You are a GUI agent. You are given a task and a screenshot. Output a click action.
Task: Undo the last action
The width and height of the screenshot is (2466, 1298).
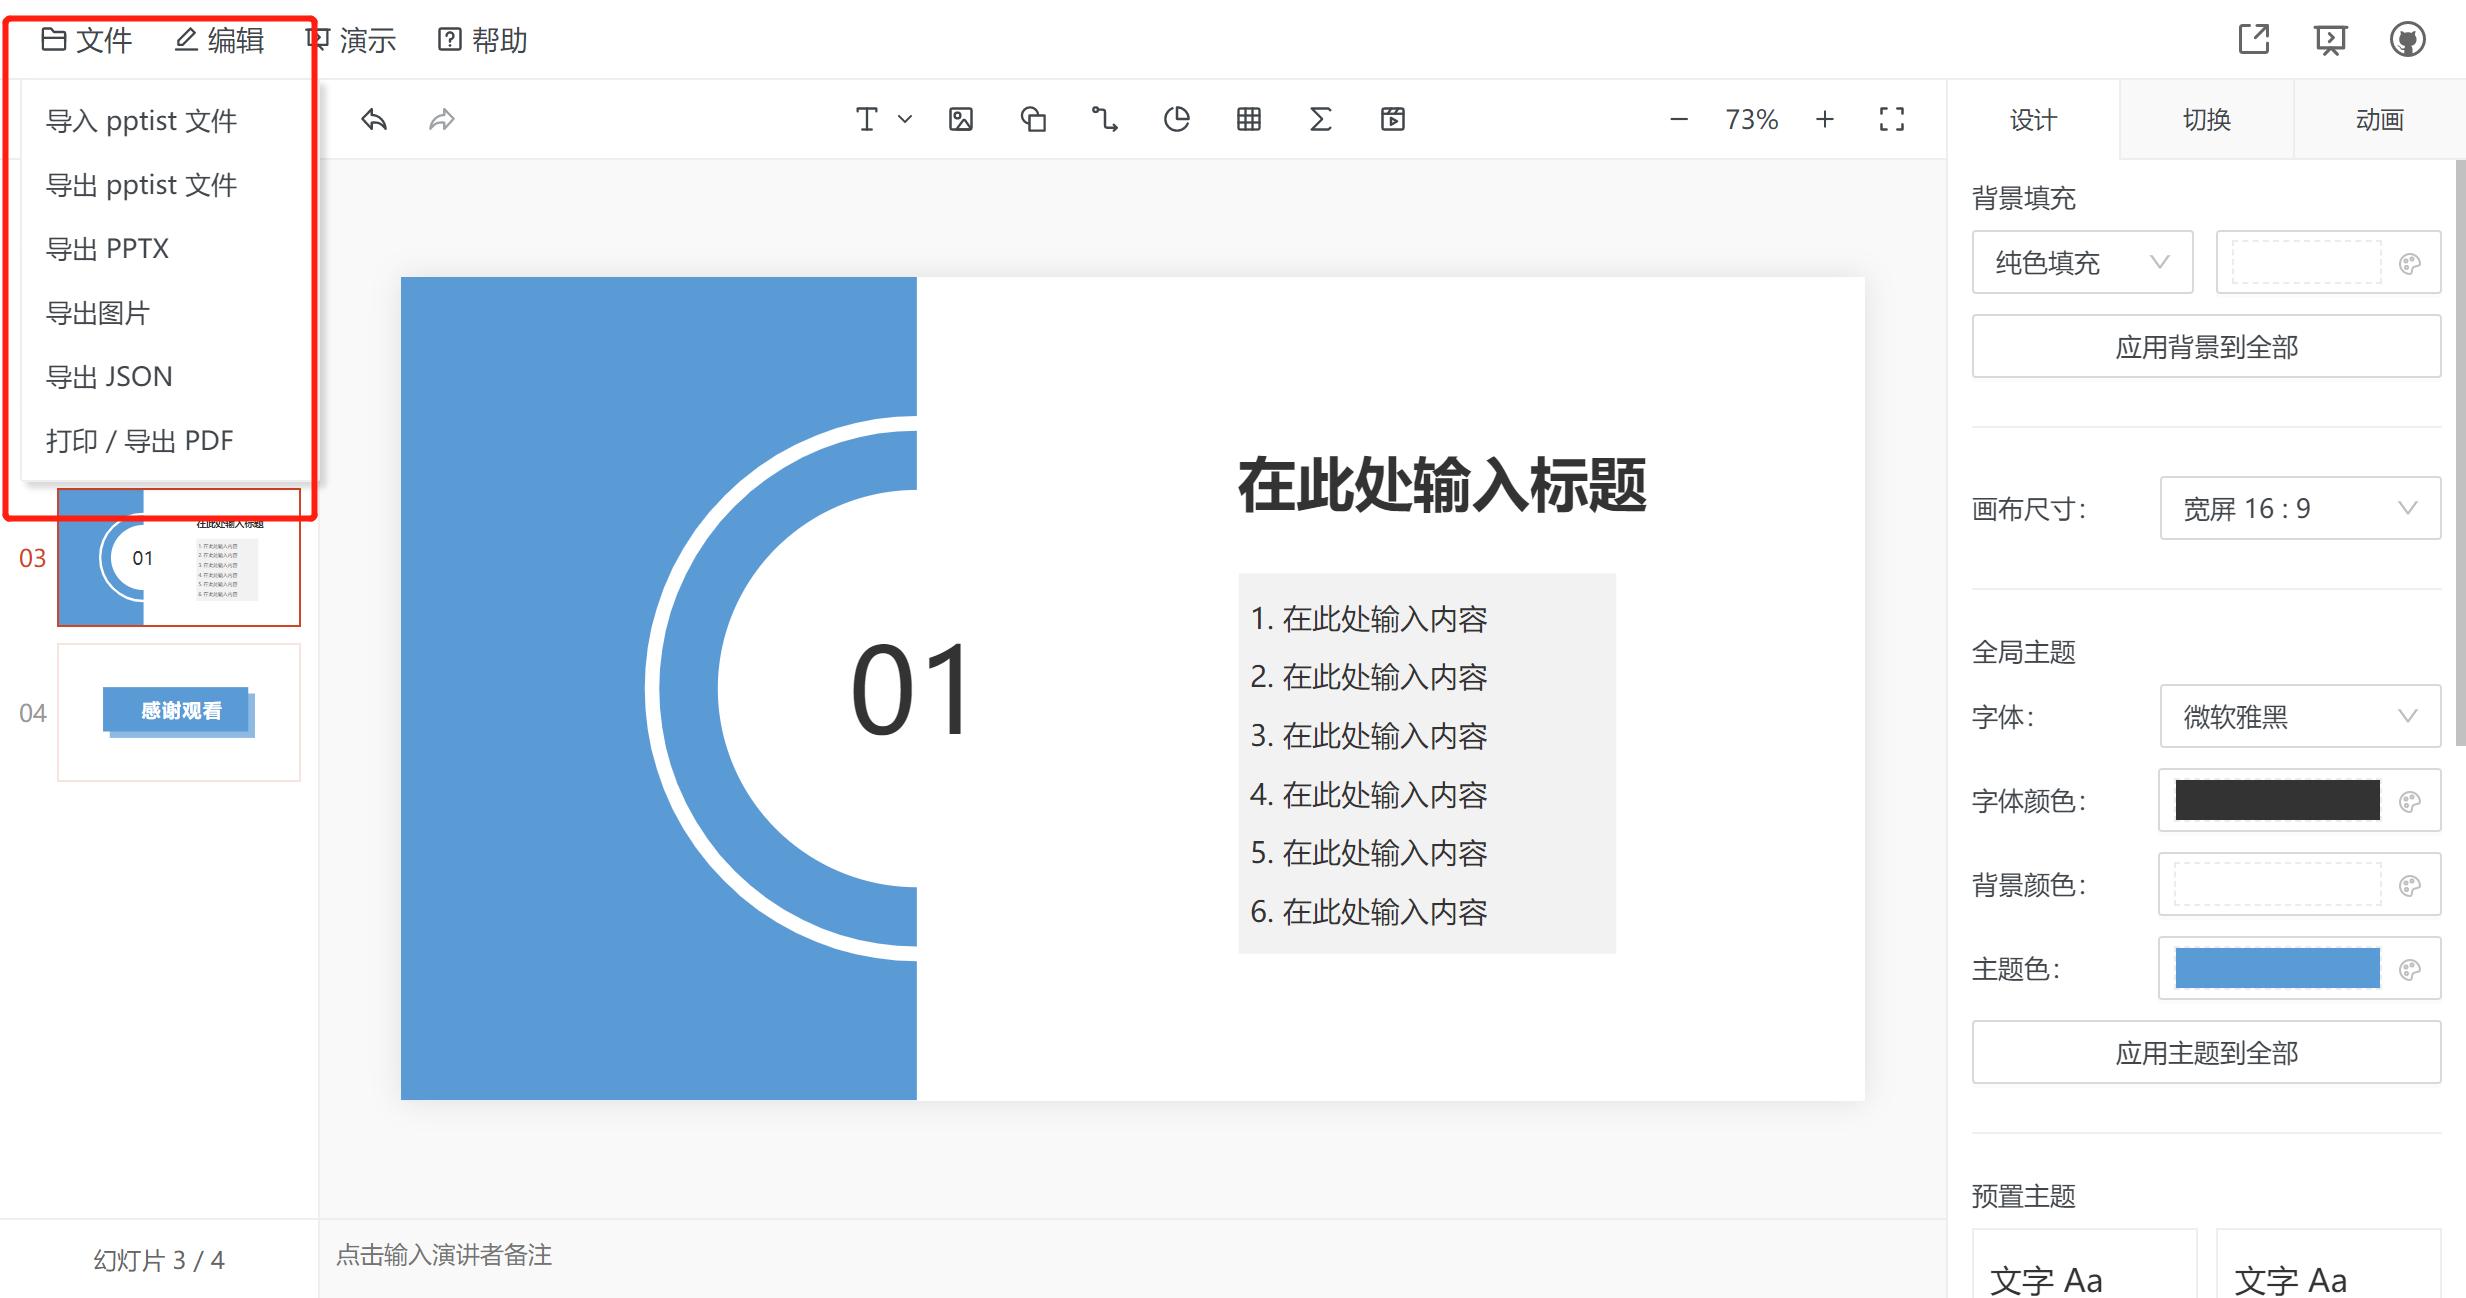[374, 119]
